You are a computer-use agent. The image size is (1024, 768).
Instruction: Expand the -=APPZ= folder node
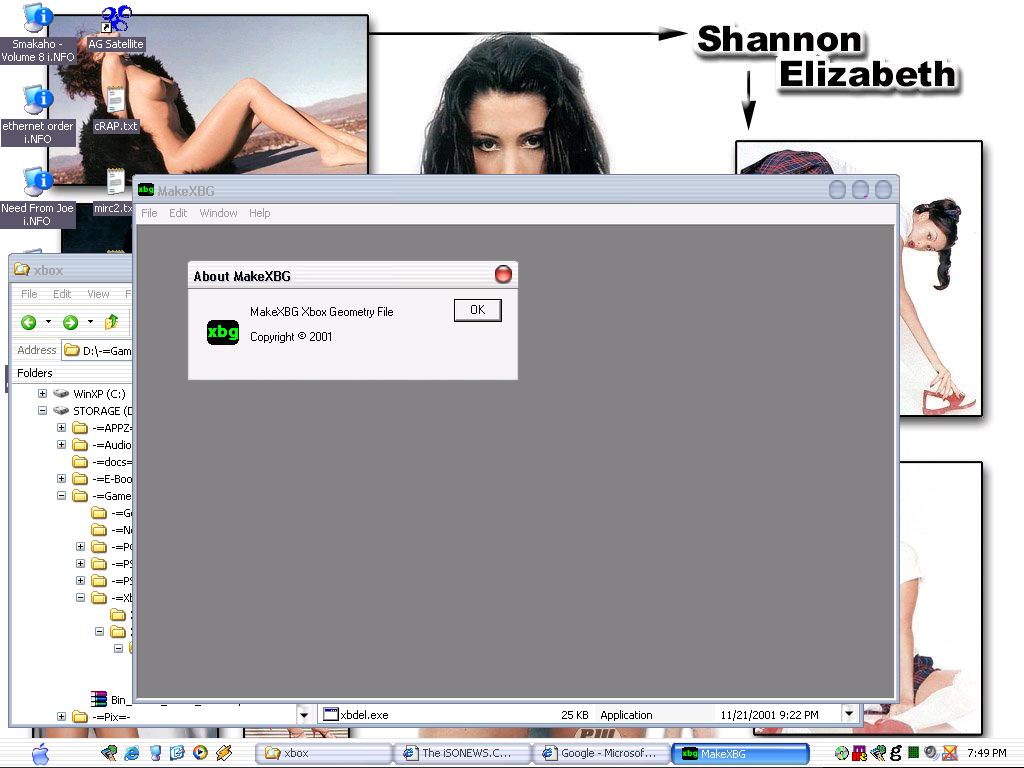coord(61,428)
